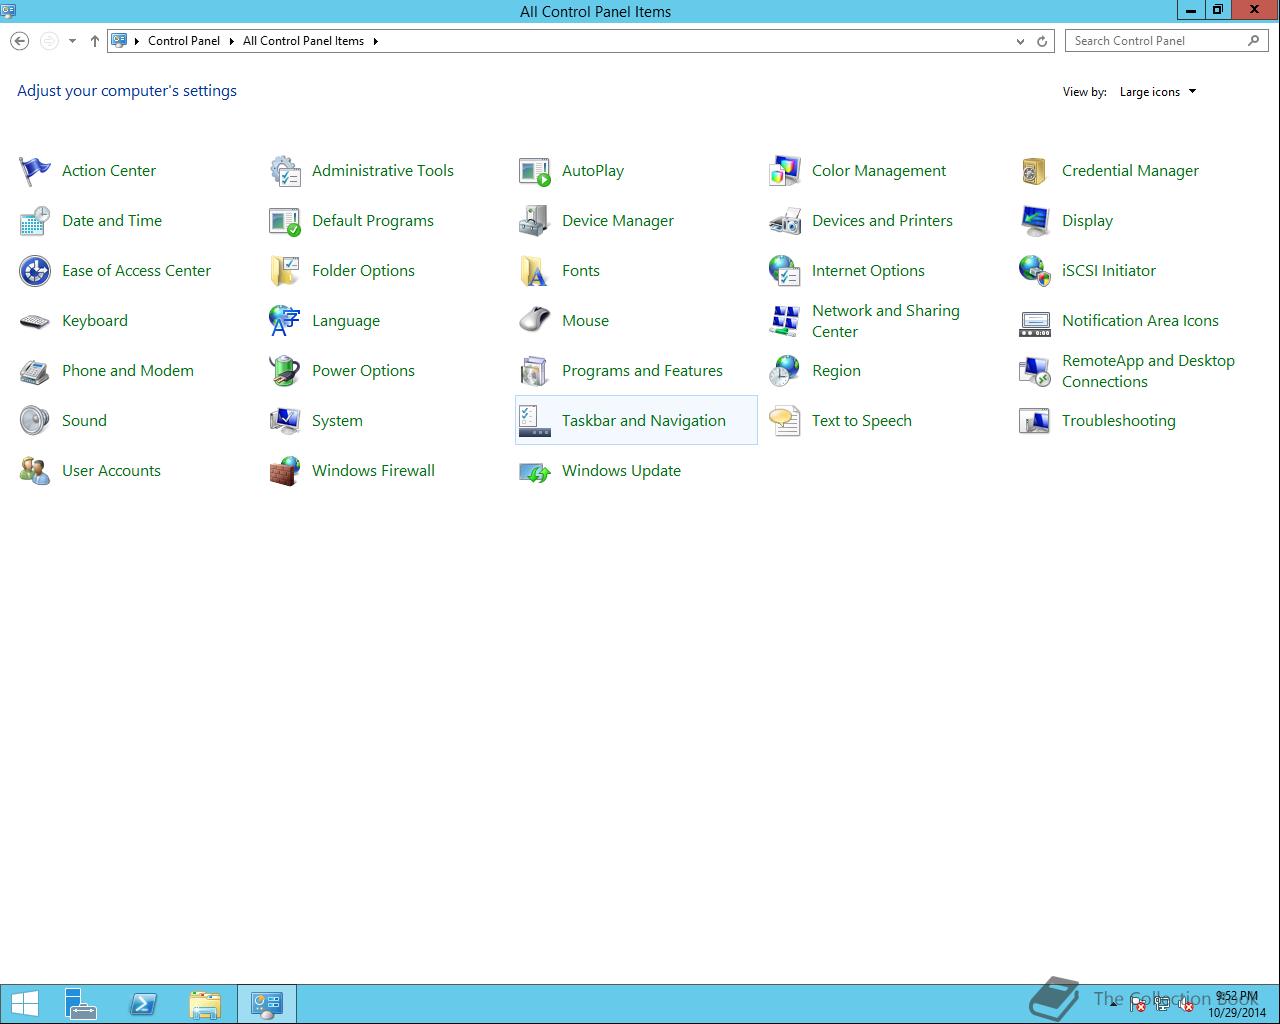Open the Default Programs icon
The width and height of the screenshot is (1280, 1024).
point(285,221)
